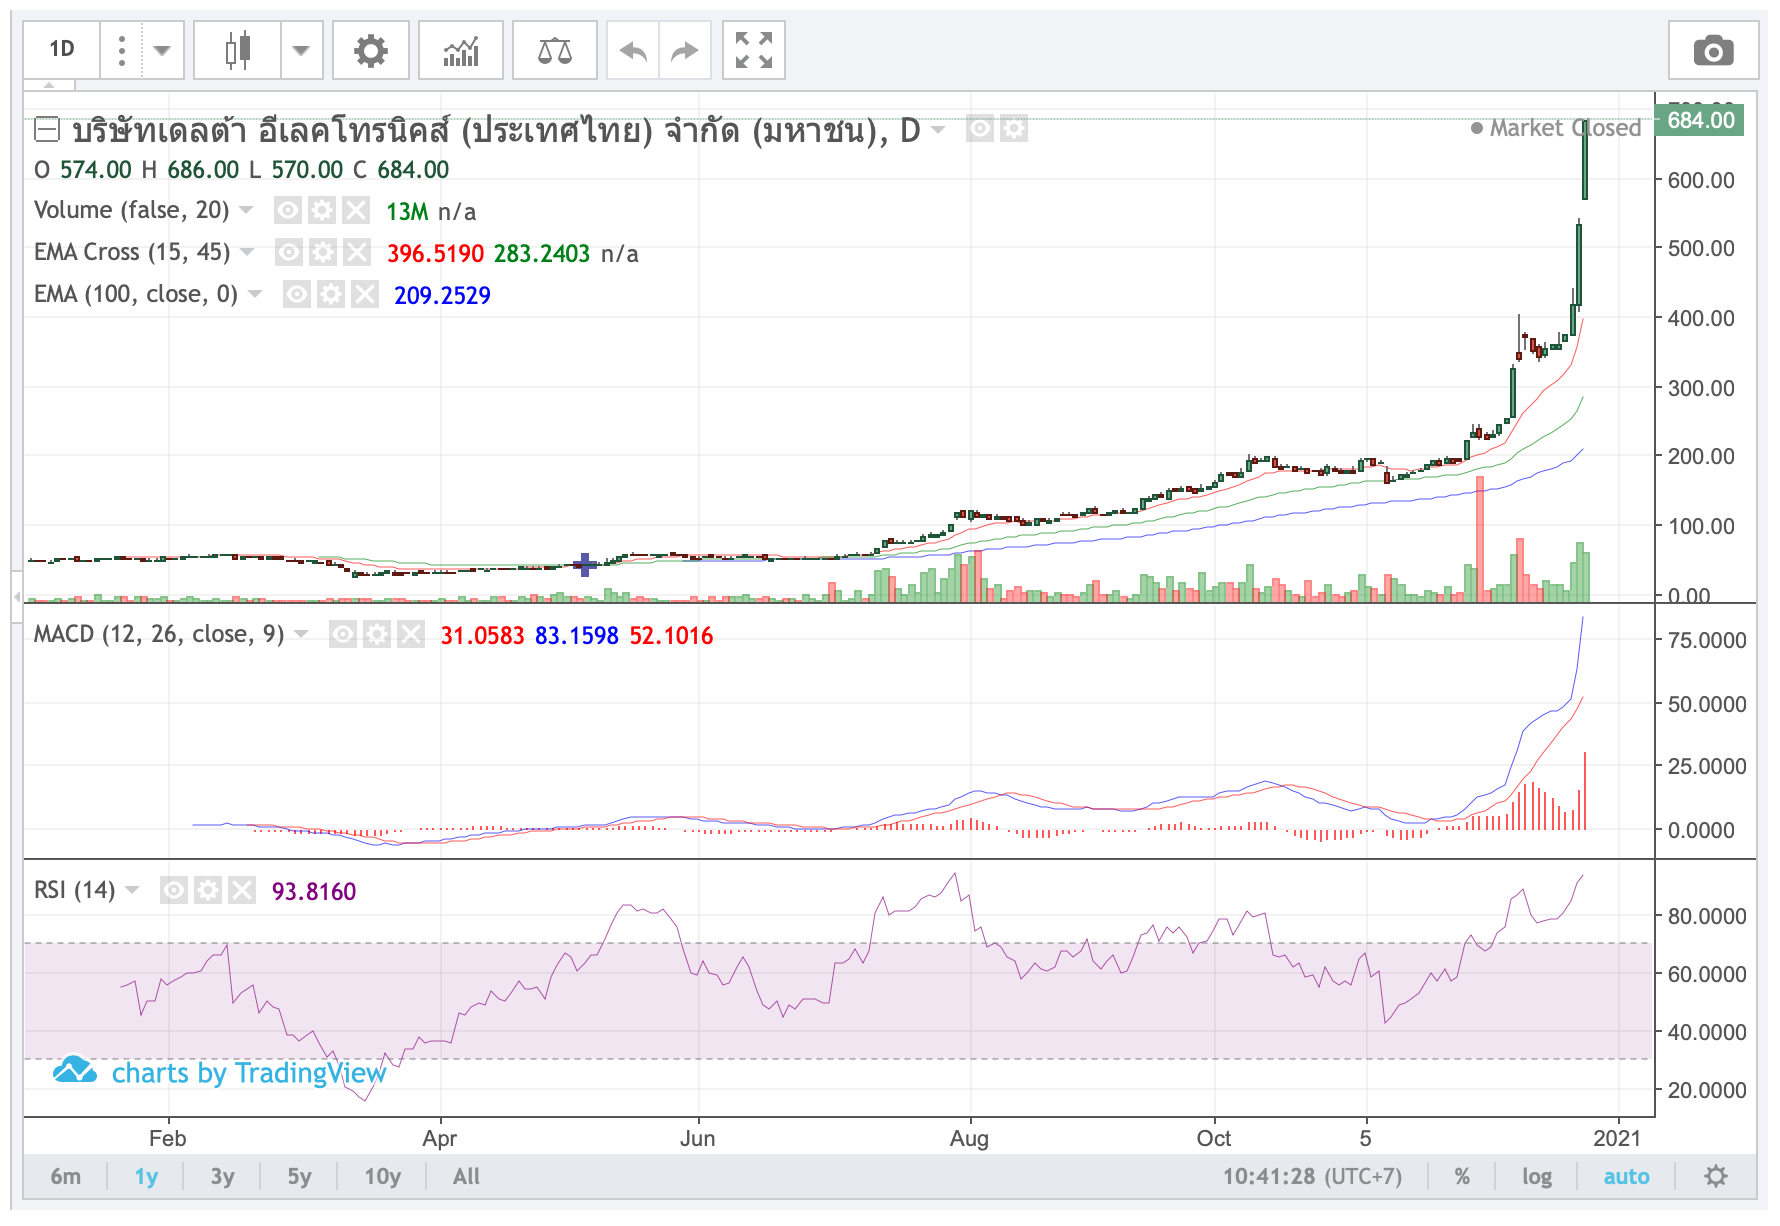This screenshot has width=1780, height=1226.
Task: Open the indicators panel
Action: coord(461,50)
